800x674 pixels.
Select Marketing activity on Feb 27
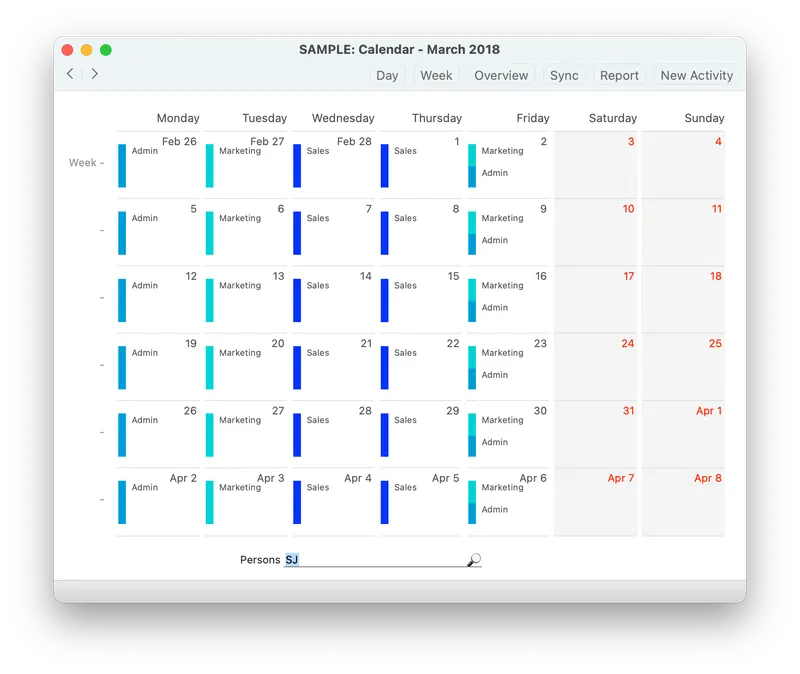click(x=240, y=151)
